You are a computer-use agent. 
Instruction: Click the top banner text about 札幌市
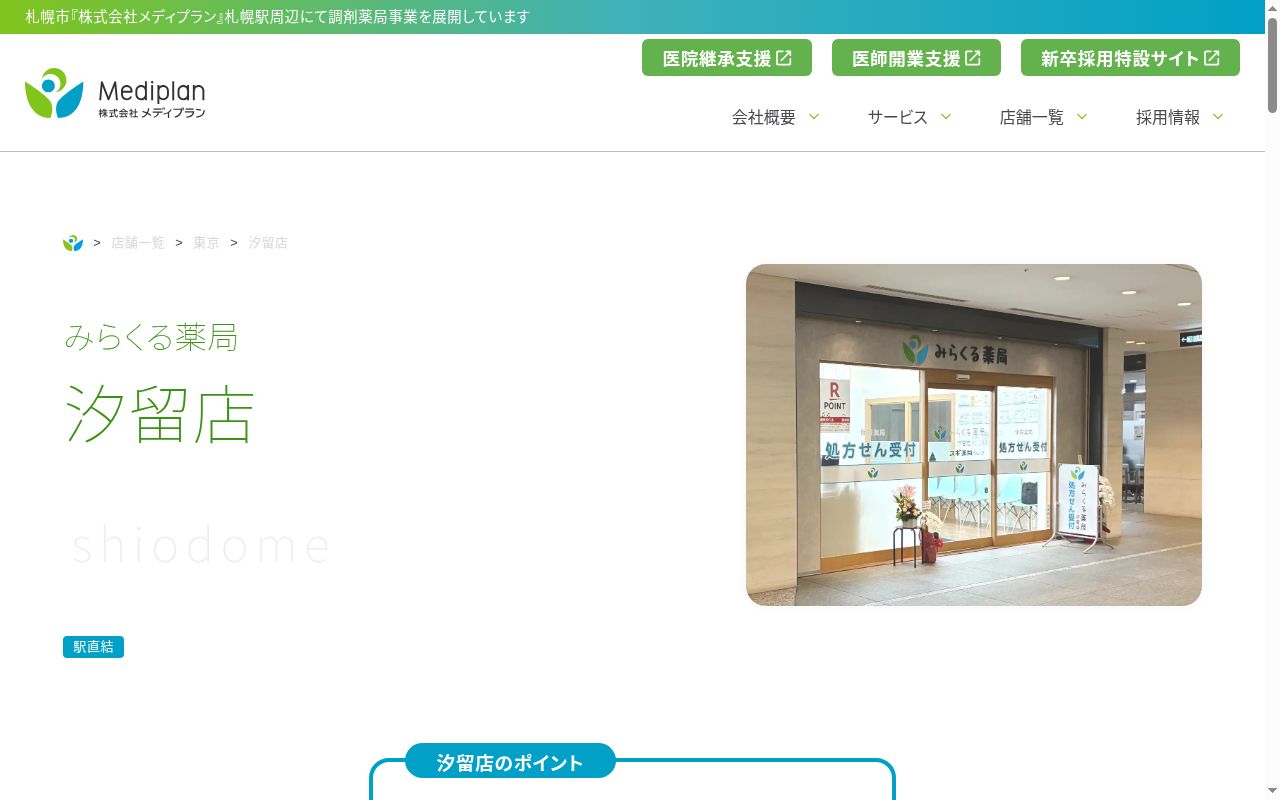(277, 17)
